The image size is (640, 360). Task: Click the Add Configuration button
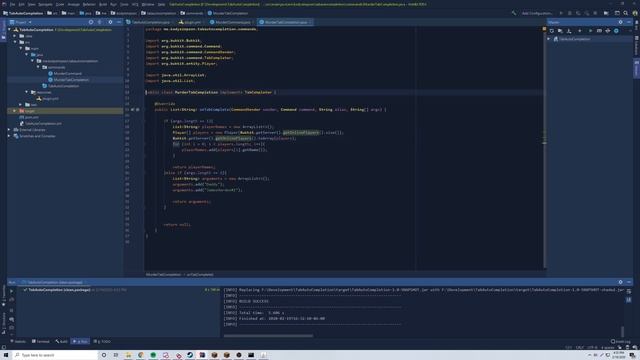tap(537, 13)
